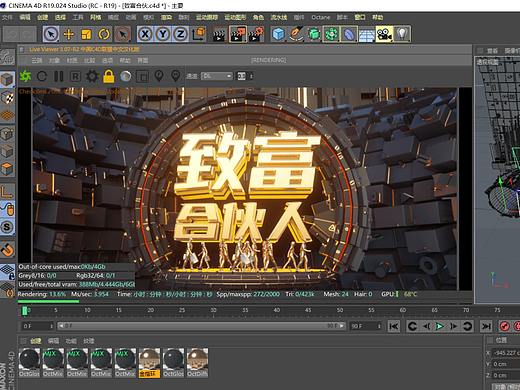The width and height of the screenshot is (520, 390).
Task: Click the recently used tool icon
Action: 122,34
